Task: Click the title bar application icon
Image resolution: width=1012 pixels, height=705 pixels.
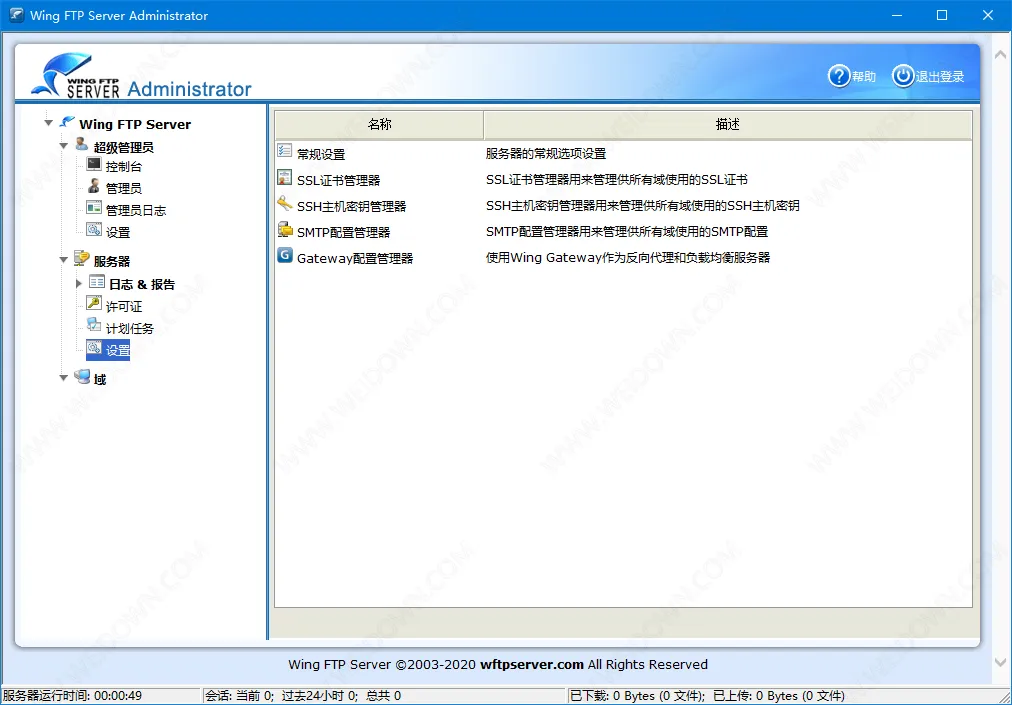Action: pos(16,15)
